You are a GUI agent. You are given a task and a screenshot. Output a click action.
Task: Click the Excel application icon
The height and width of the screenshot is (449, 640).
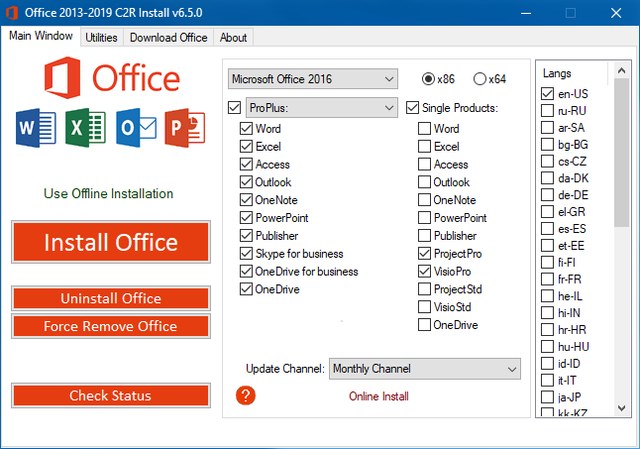point(85,128)
